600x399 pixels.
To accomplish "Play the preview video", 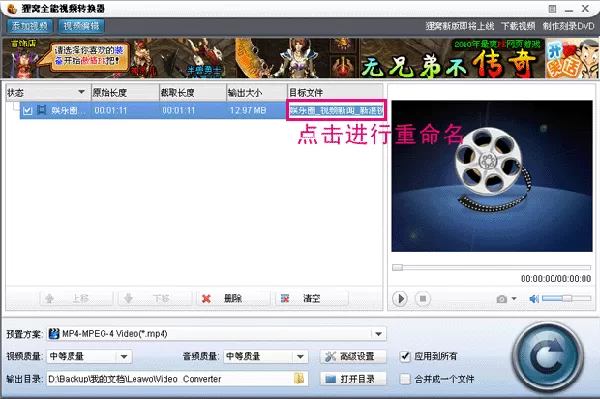I will click(400, 298).
